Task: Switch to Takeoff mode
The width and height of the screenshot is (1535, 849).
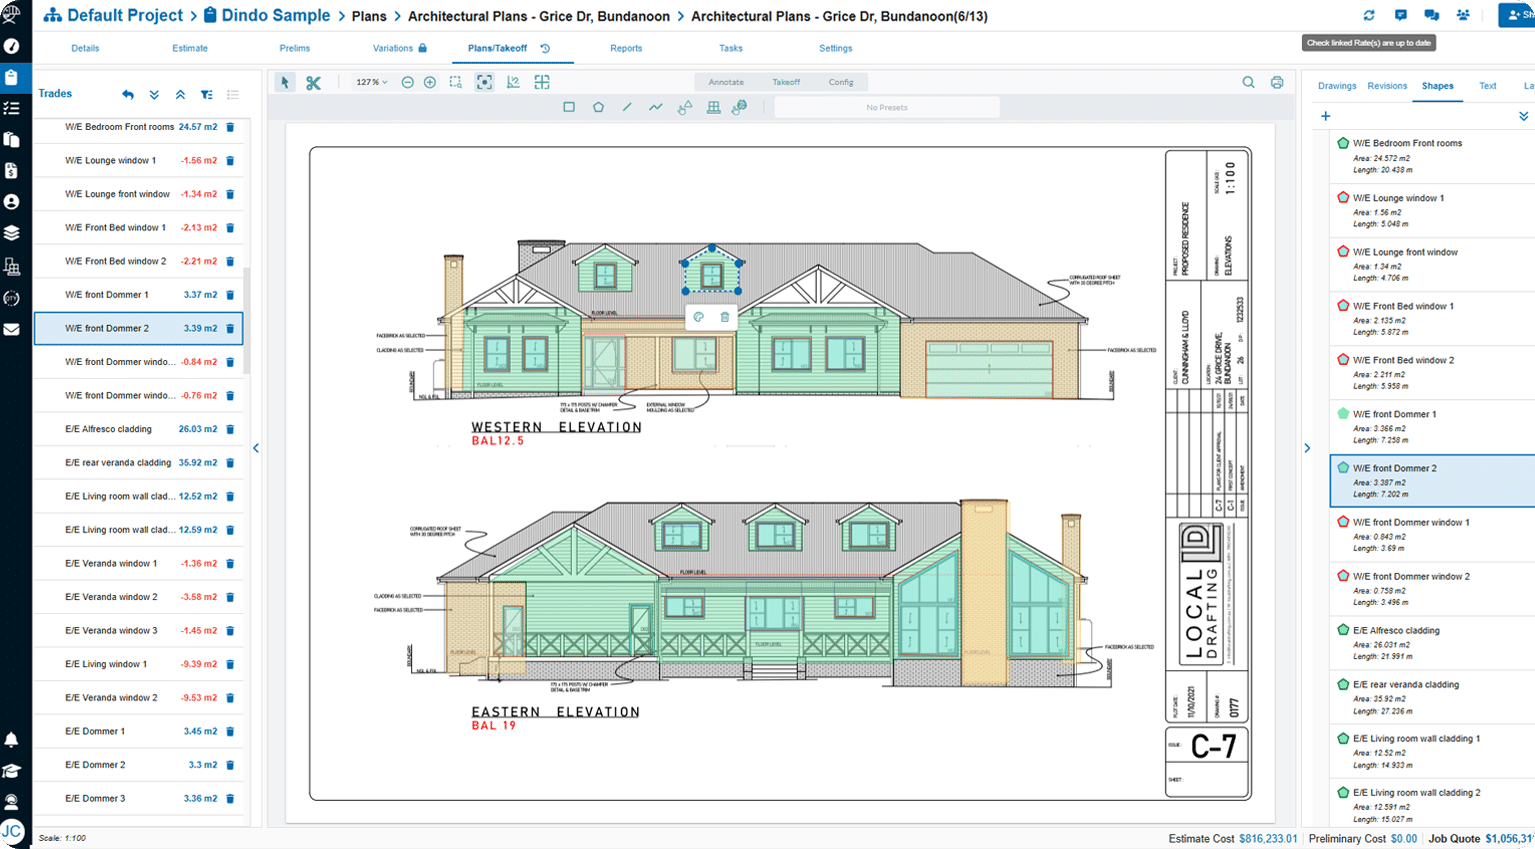Action: click(x=786, y=82)
